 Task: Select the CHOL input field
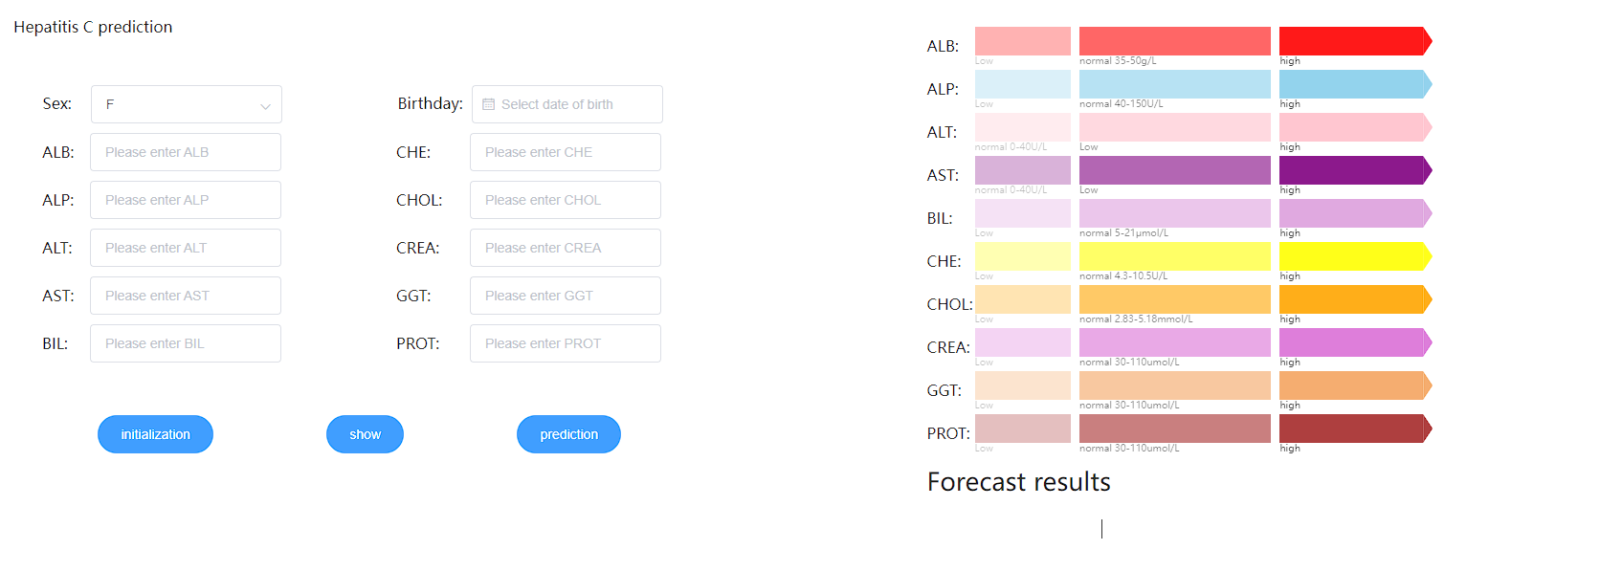pos(565,200)
